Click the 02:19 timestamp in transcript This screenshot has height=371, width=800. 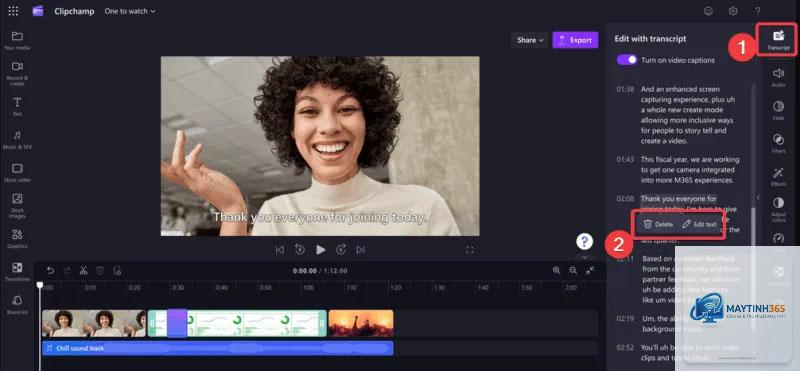pos(625,318)
